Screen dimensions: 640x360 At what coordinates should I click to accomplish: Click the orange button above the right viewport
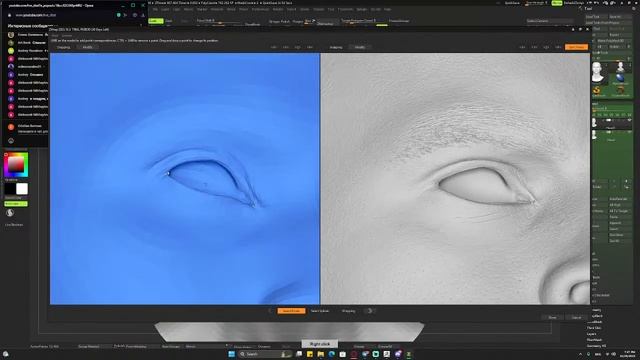pyautogui.click(x=576, y=47)
